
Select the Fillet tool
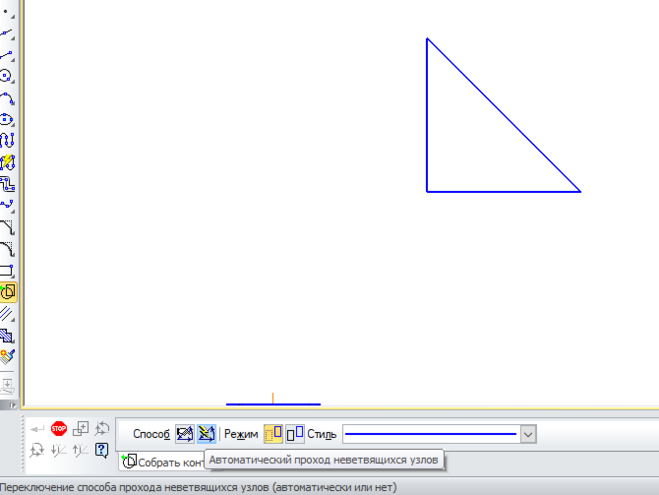[x=7, y=249]
